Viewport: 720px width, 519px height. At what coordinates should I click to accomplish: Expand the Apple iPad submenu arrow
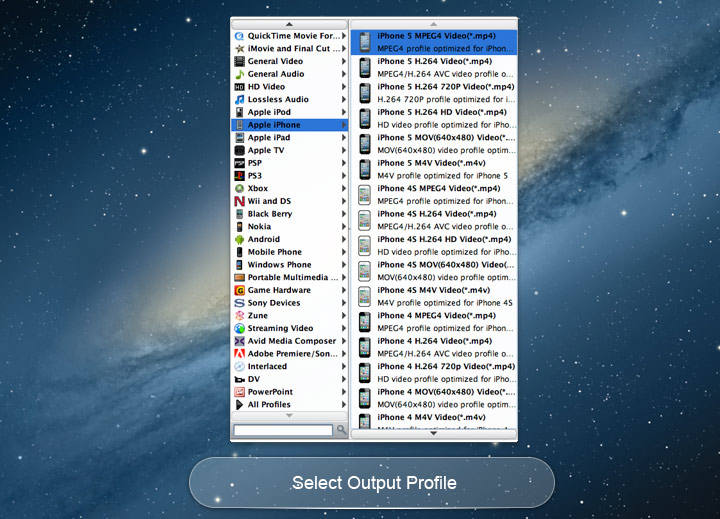tap(343, 137)
